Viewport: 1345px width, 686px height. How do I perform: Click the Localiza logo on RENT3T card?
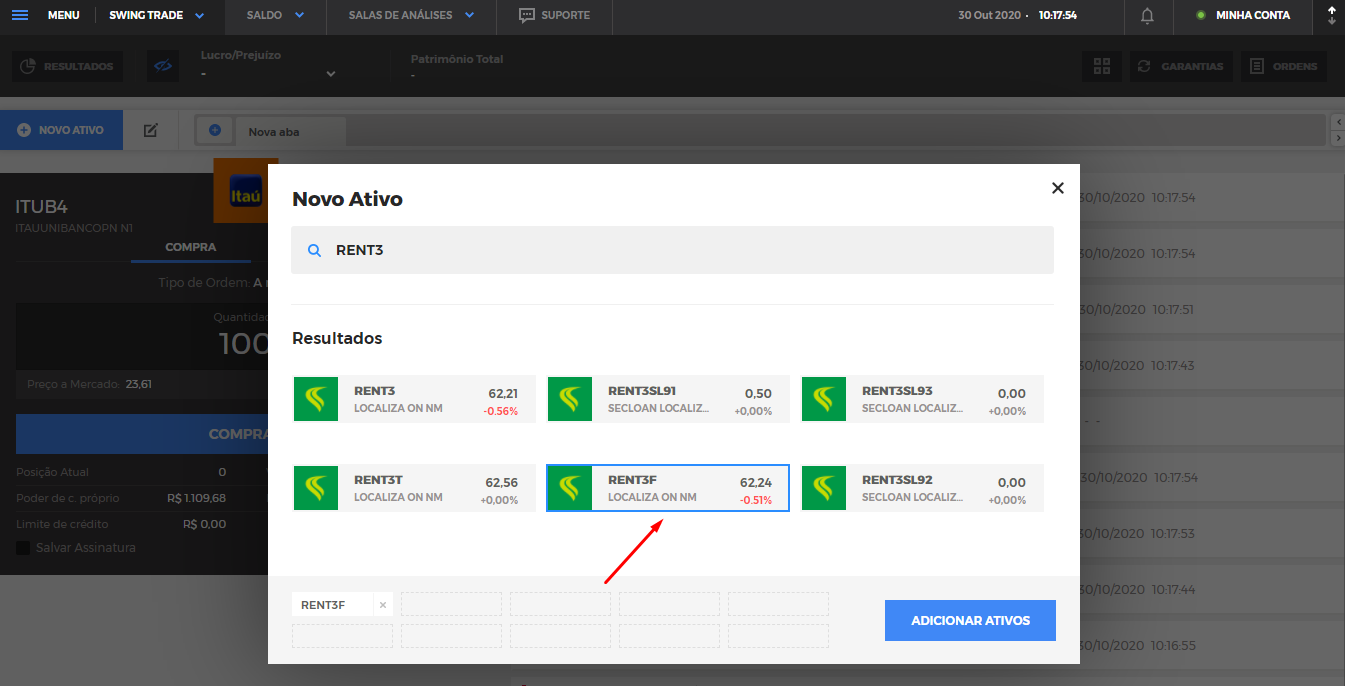pyautogui.click(x=316, y=488)
